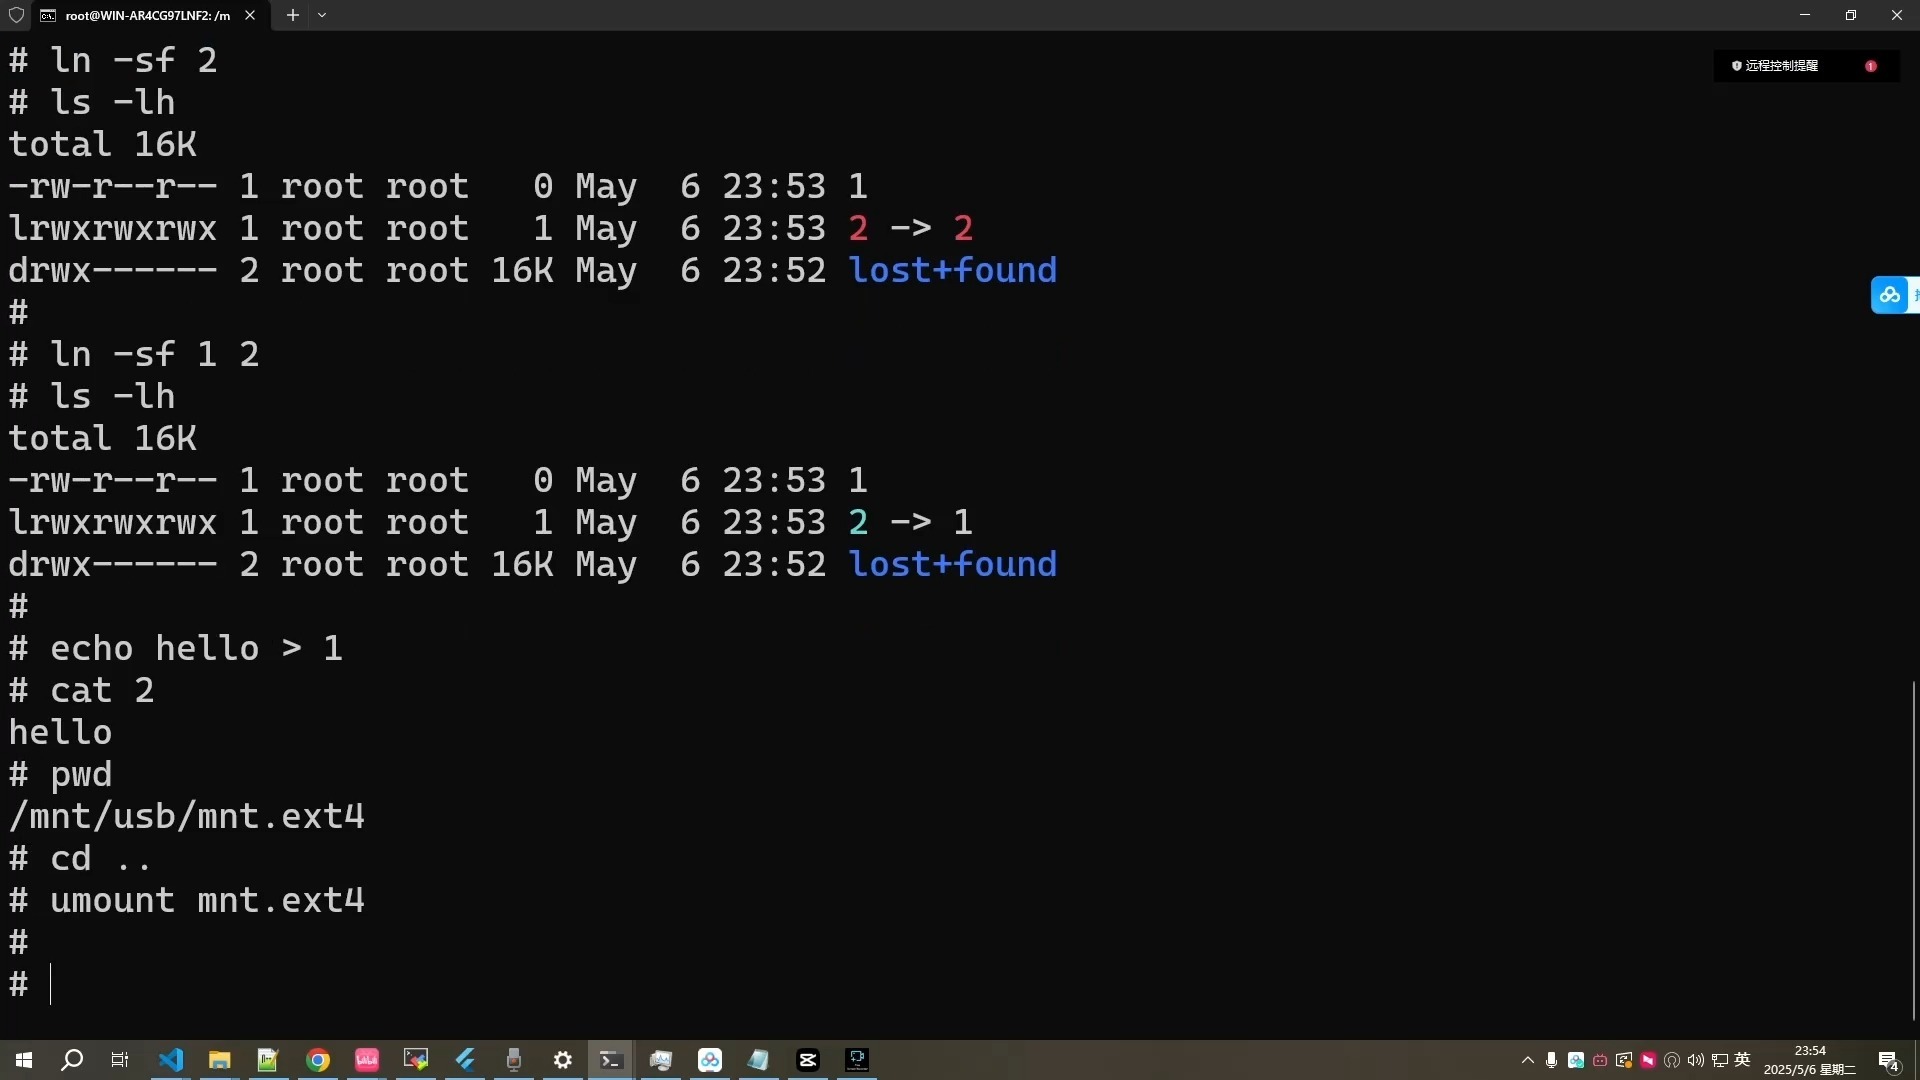1920x1080 pixels.
Task: Open the microphone recorder taskbar app
Action: 514,1060
